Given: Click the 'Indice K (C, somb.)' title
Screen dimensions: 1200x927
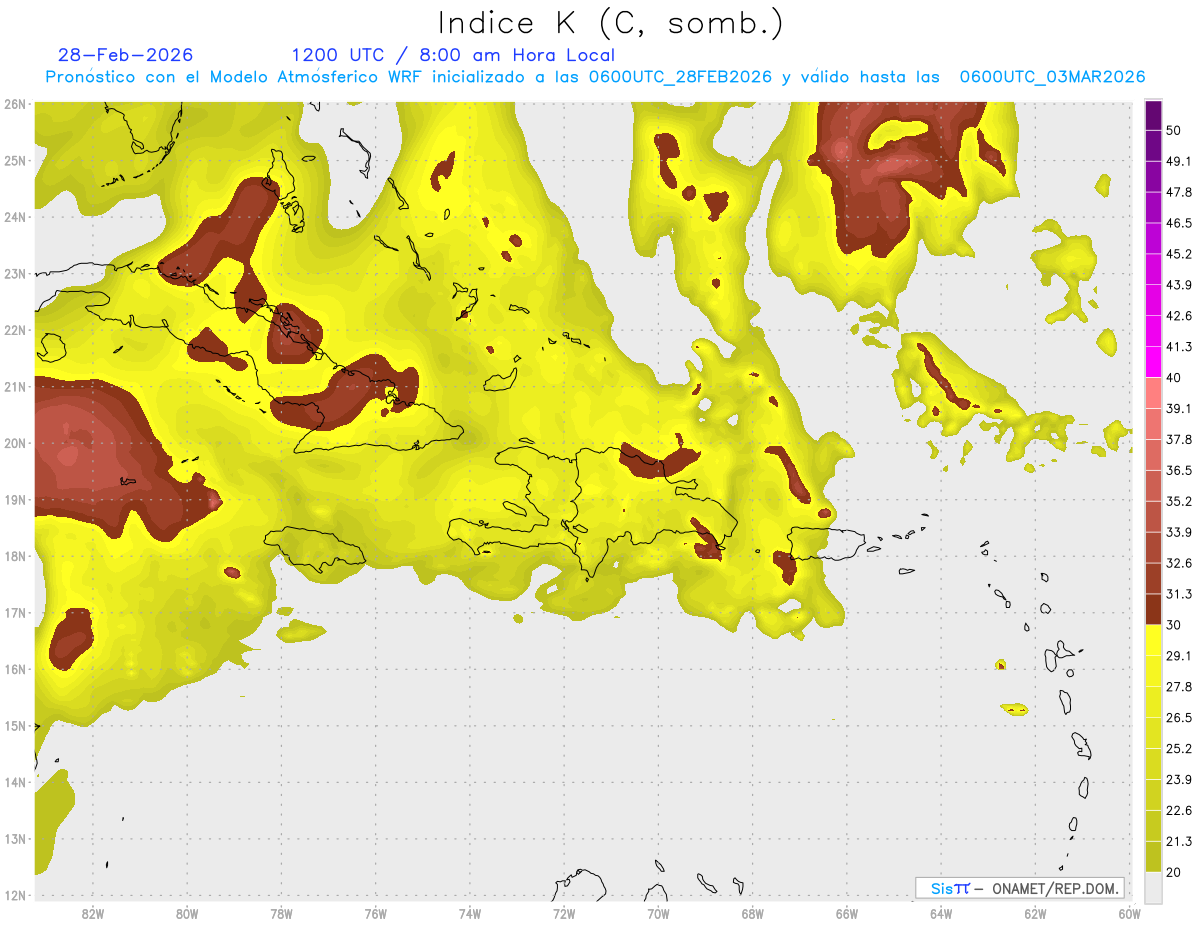Looking at the screenshot, I should [611, 24].
